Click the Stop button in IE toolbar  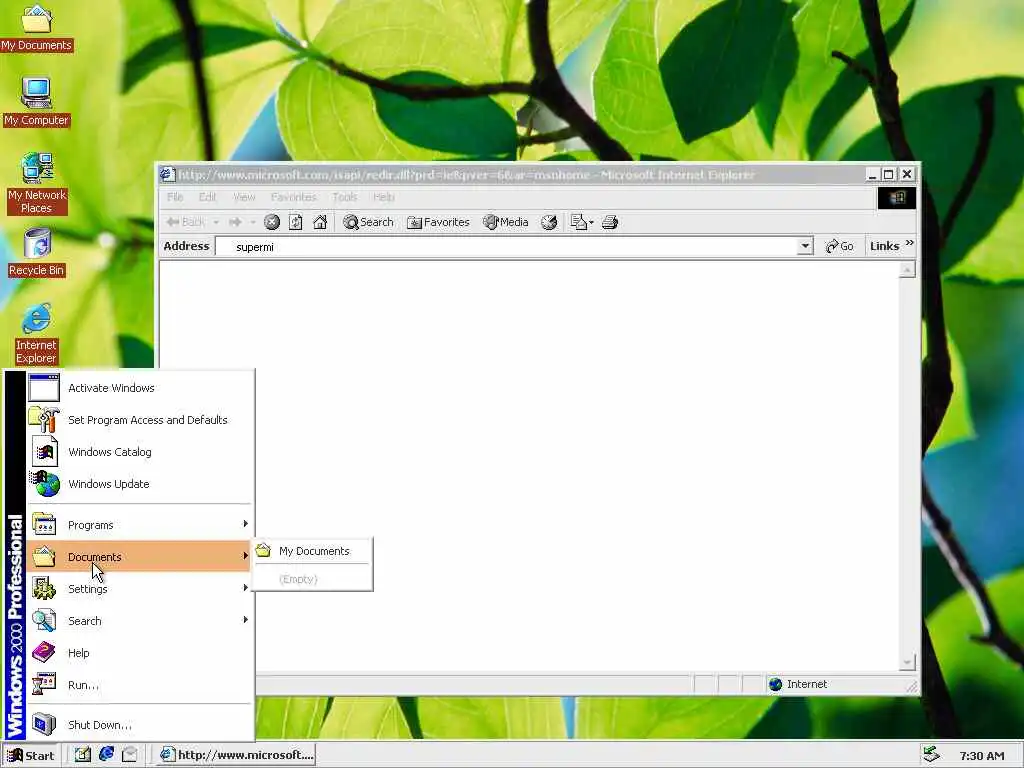pyautogui.click(x=272, y=222)
